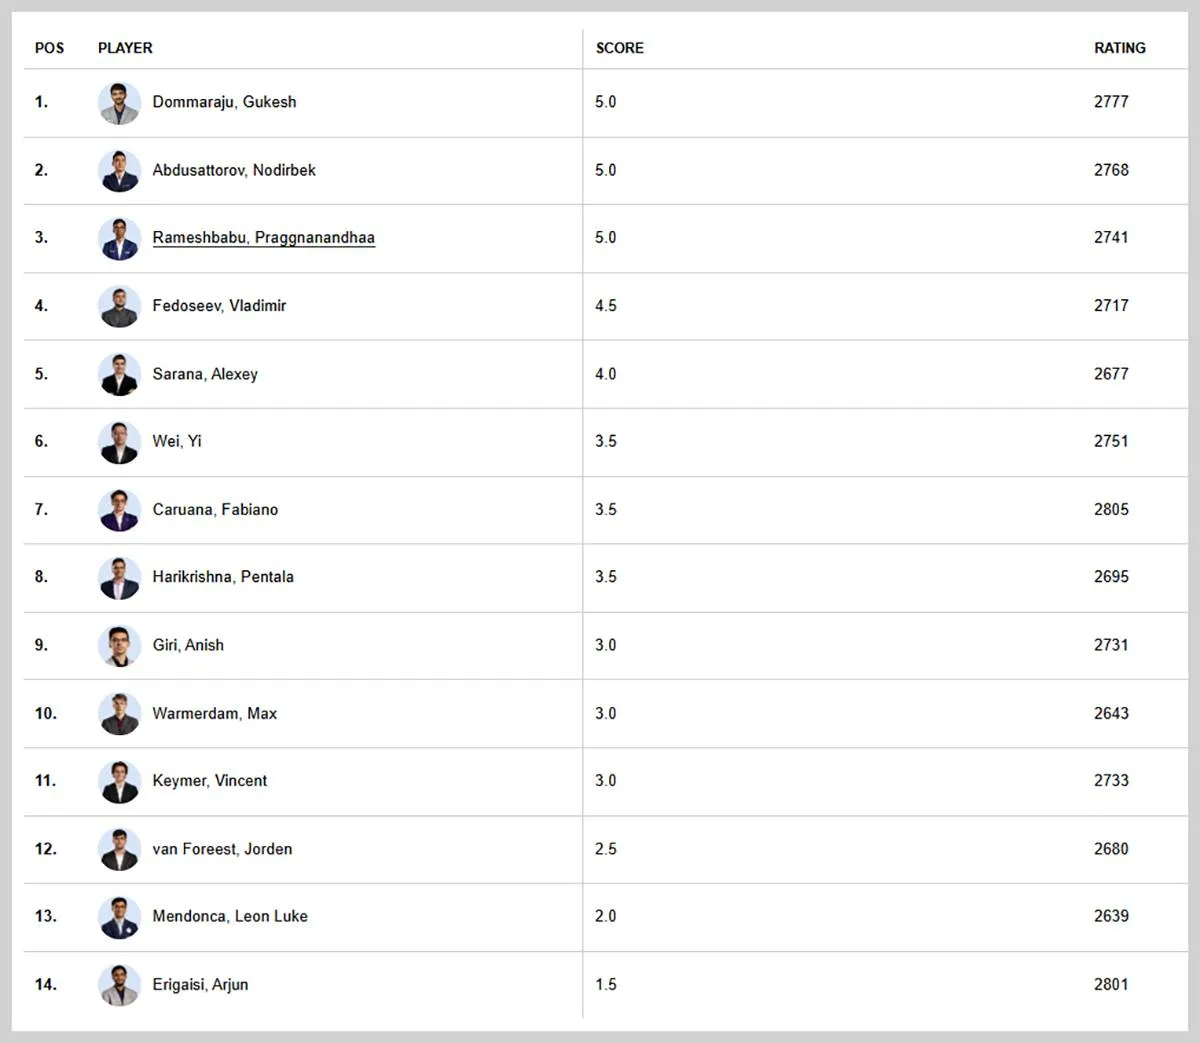Select Caruana's 2805 rating value
Viewport: 1200px width, 1043px height.
[x=1111, y=509]
